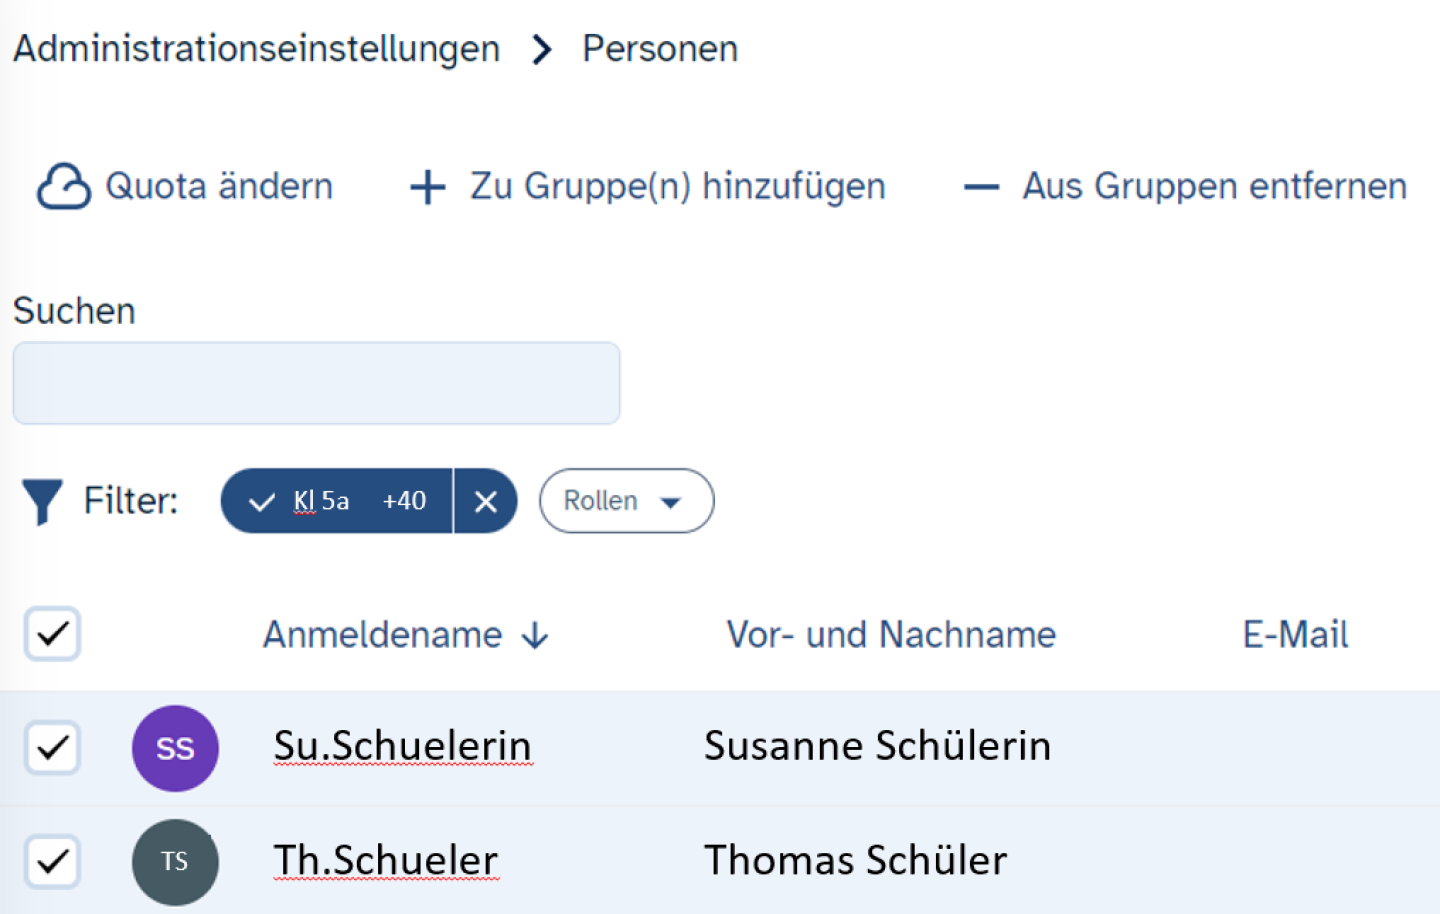Click the checkmark inside the Kl 5a filter chip
Screen dimensions: 1440x914
click(262, 501)
